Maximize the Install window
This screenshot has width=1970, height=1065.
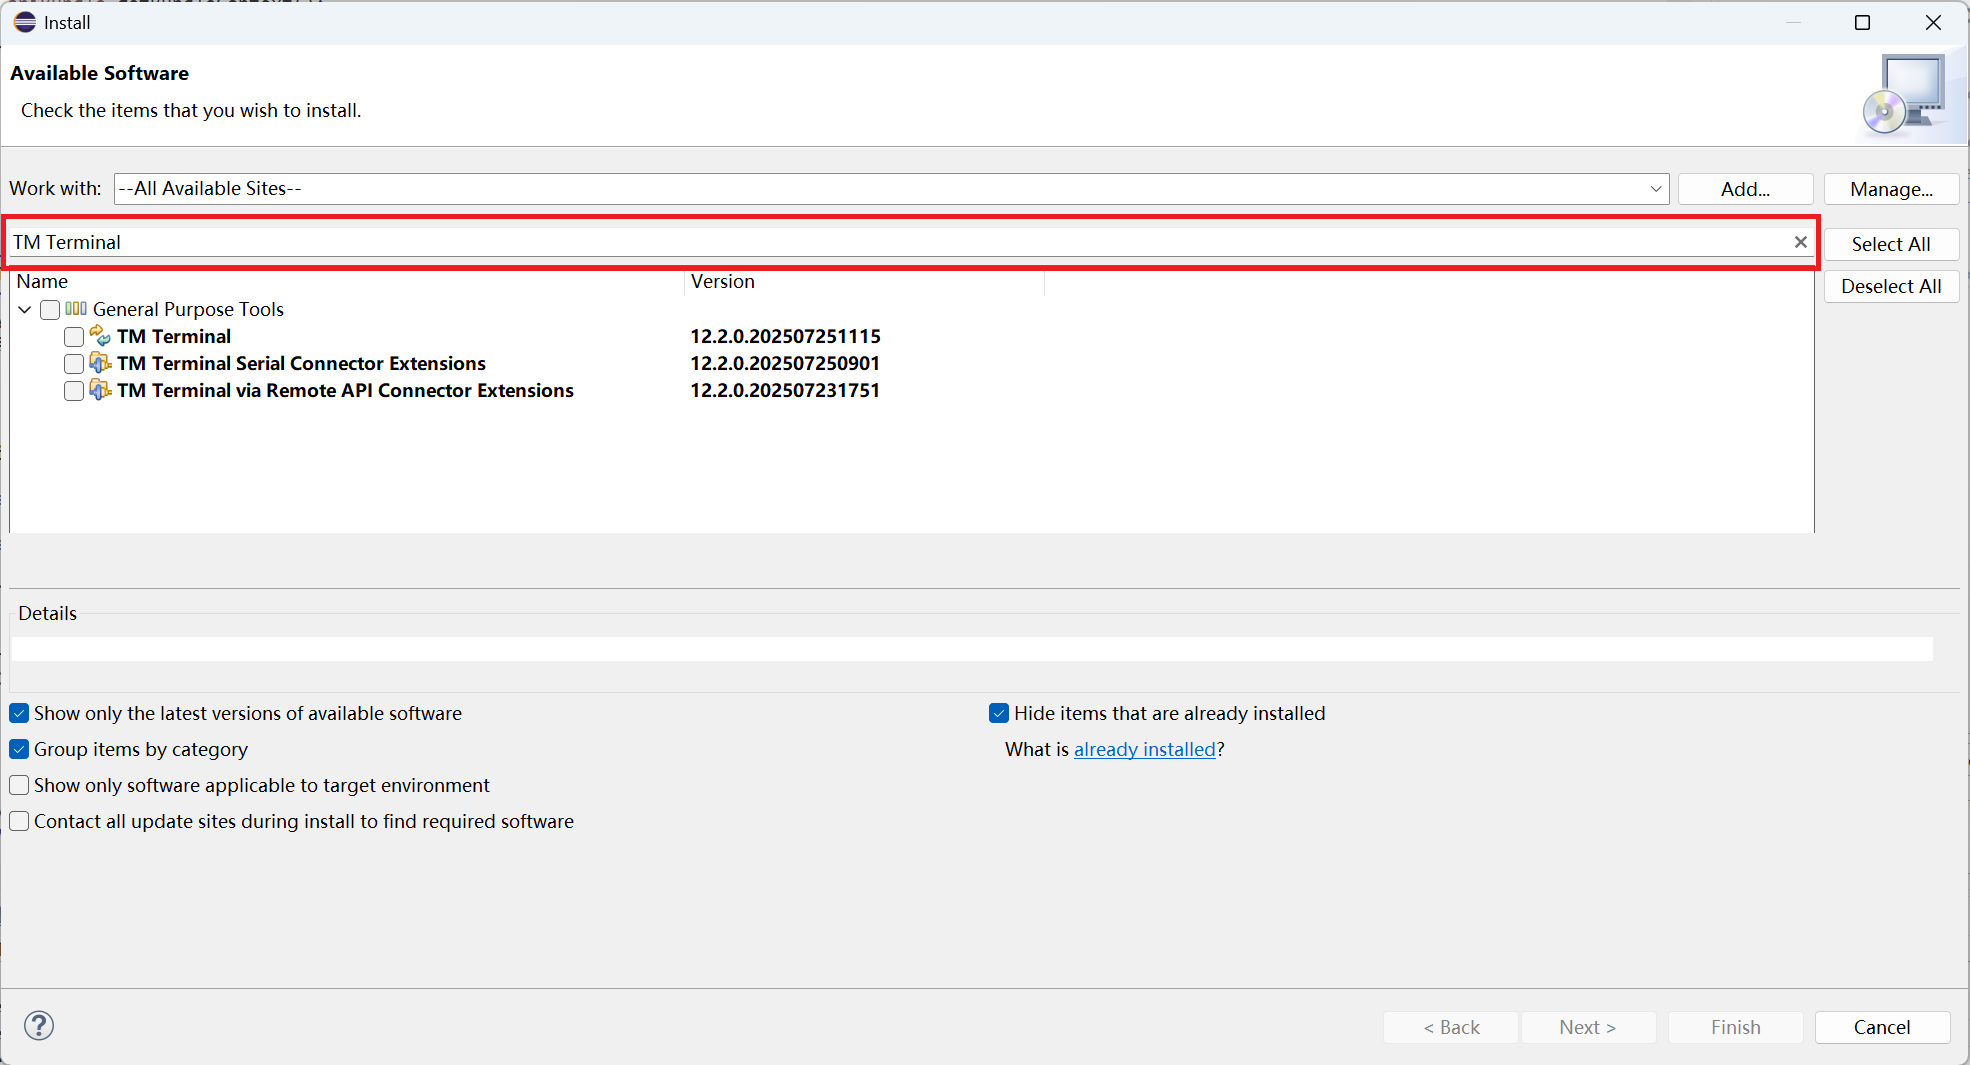(x=1862, y=22)
